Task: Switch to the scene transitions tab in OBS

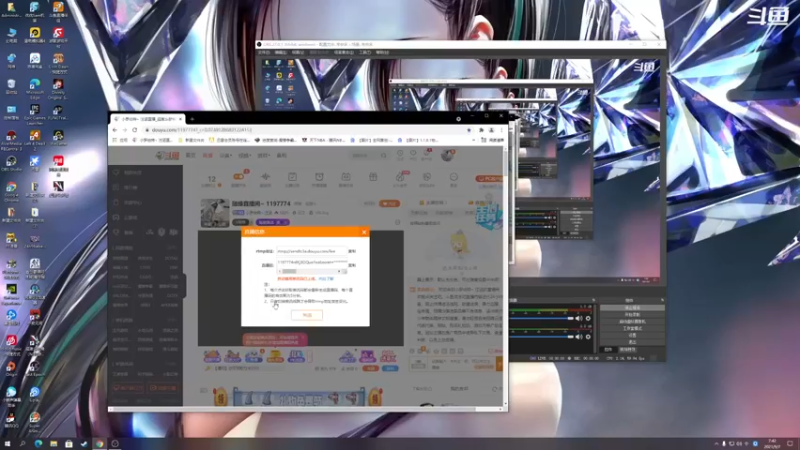Action: 628,349
